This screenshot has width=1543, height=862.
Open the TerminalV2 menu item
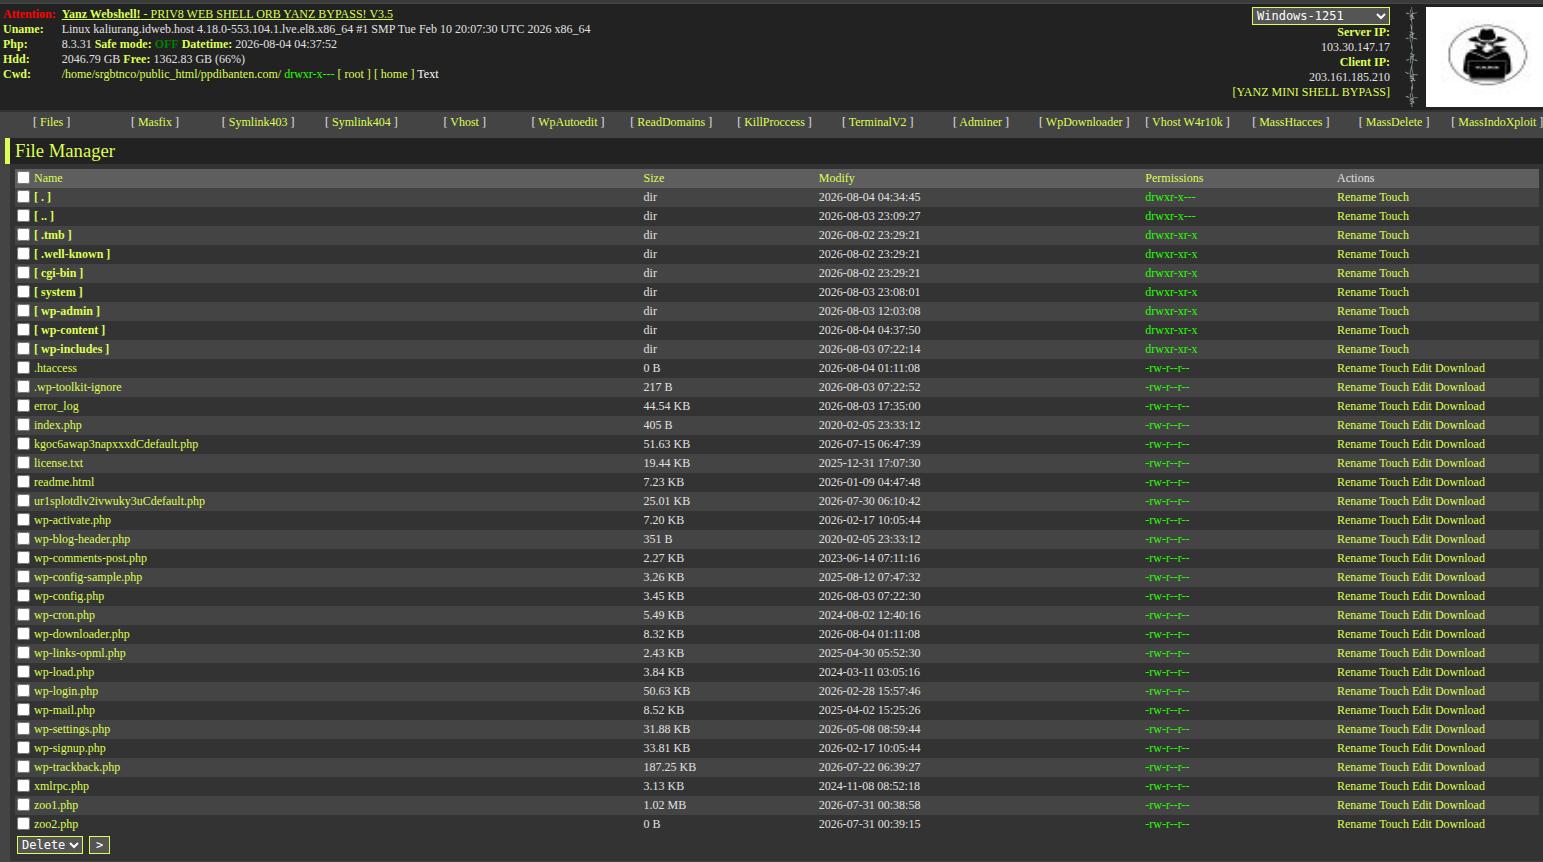pos(878,122)
